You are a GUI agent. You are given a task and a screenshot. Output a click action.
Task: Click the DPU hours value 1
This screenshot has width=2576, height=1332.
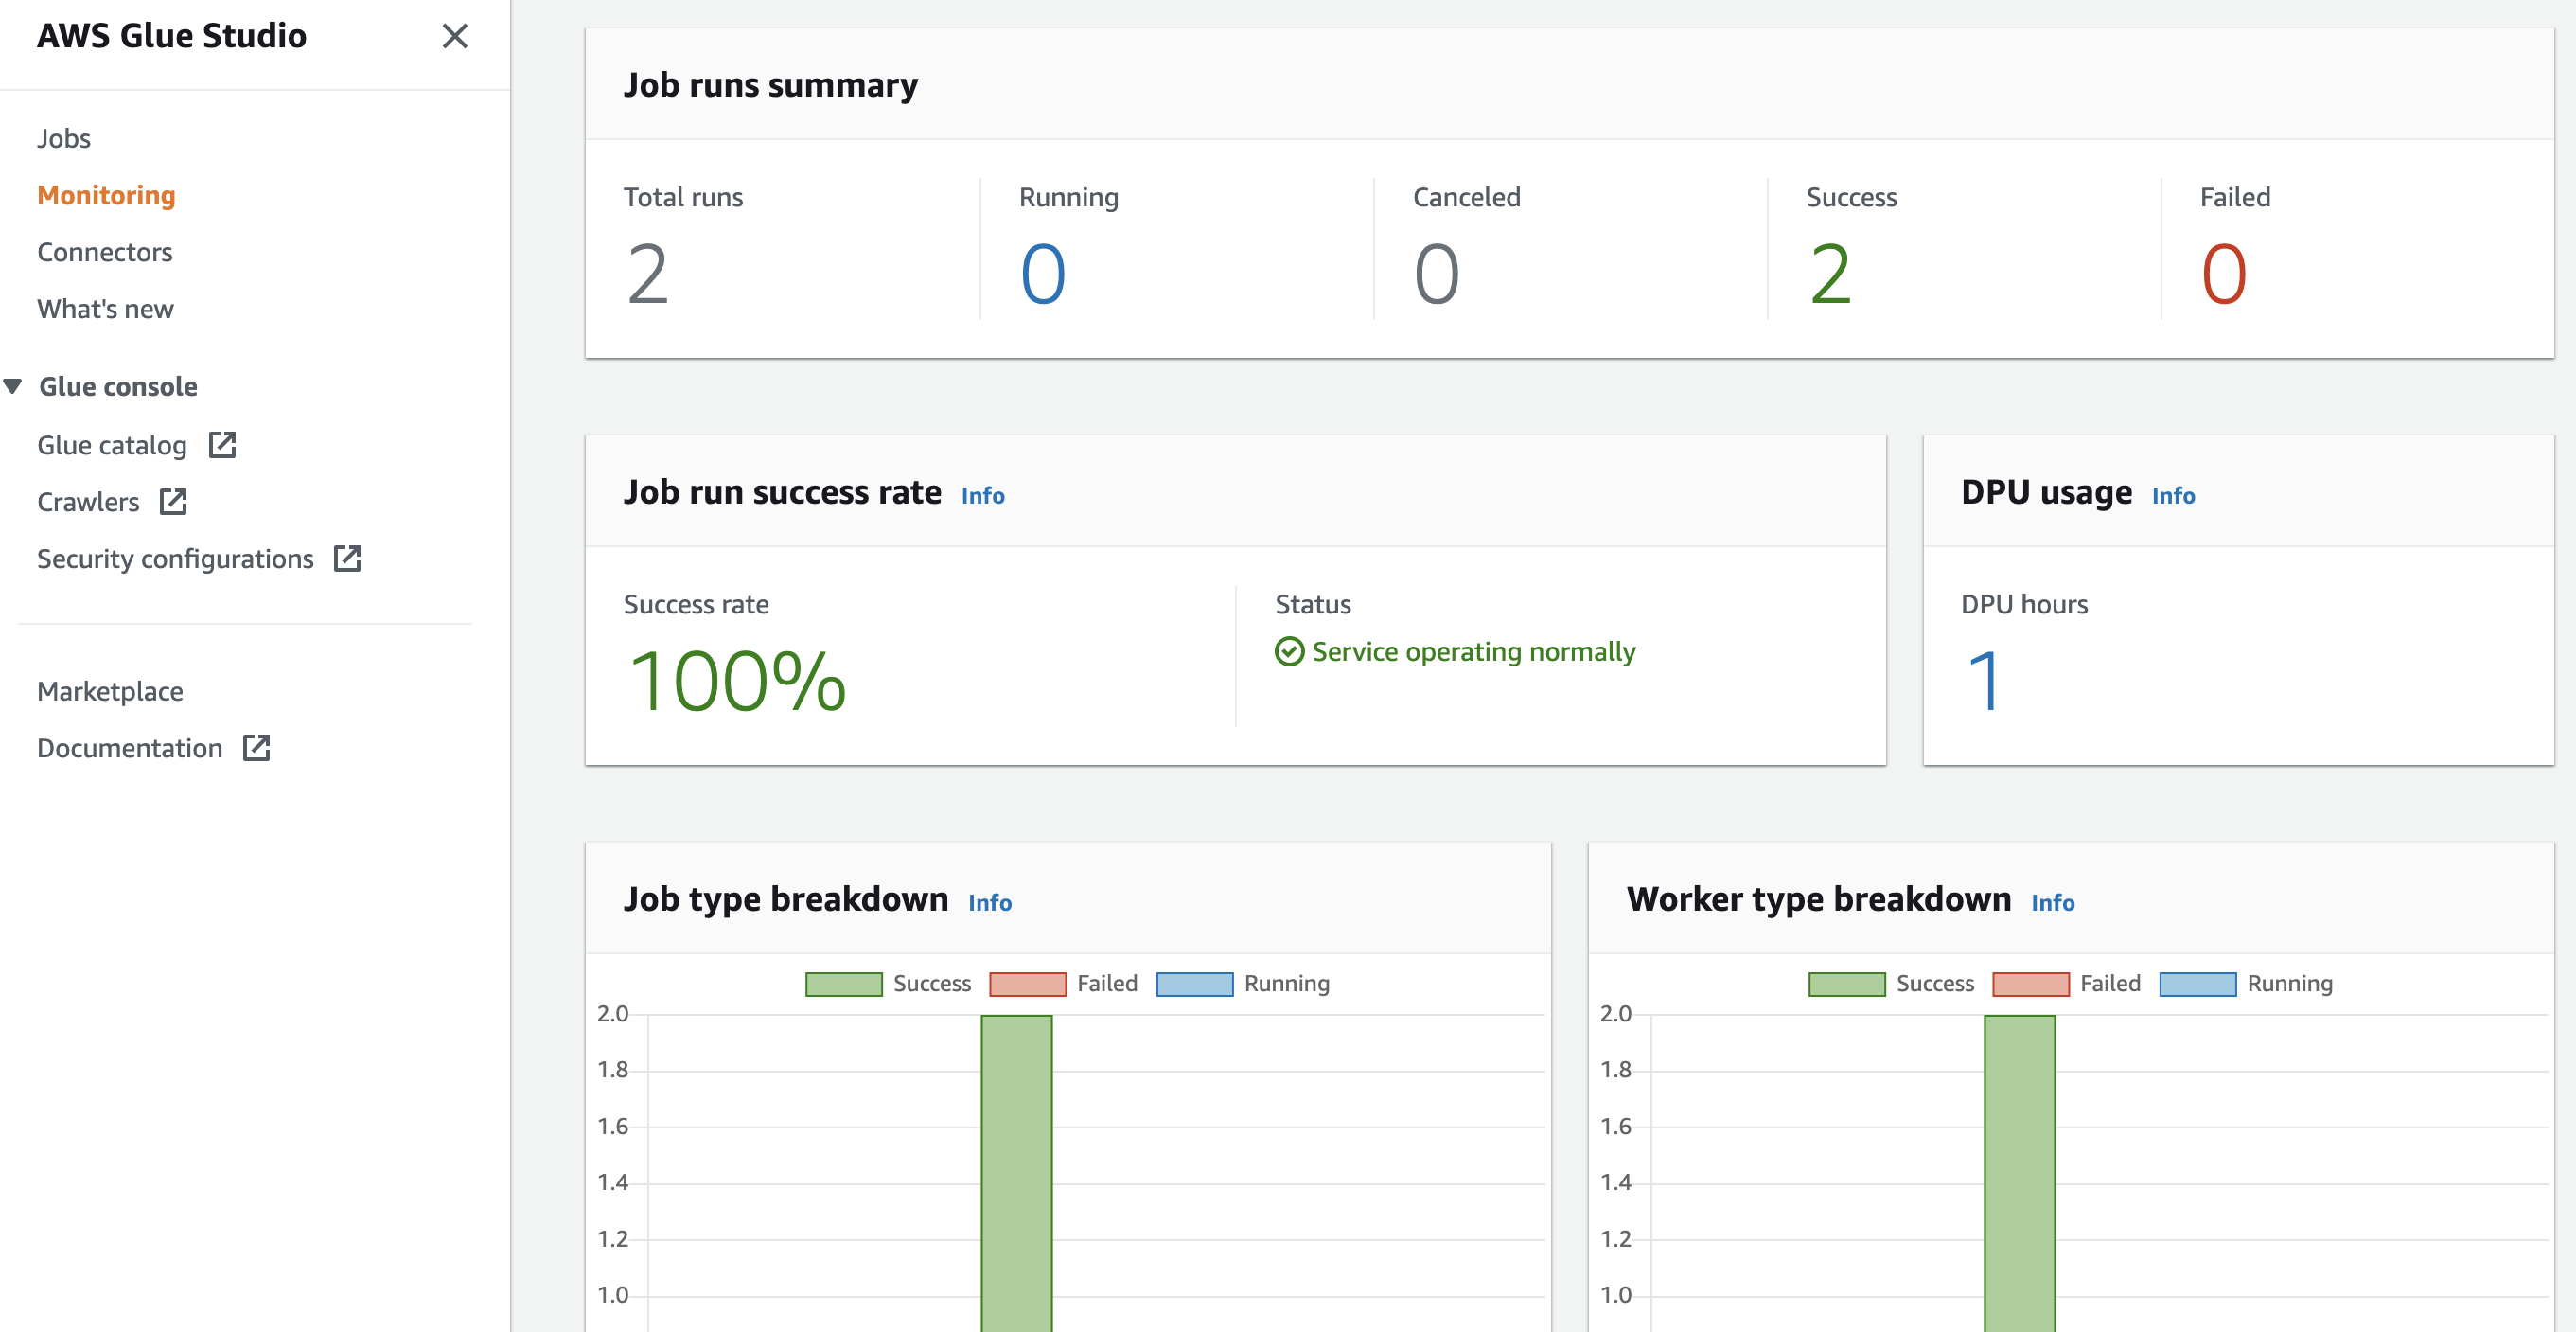1984,682
